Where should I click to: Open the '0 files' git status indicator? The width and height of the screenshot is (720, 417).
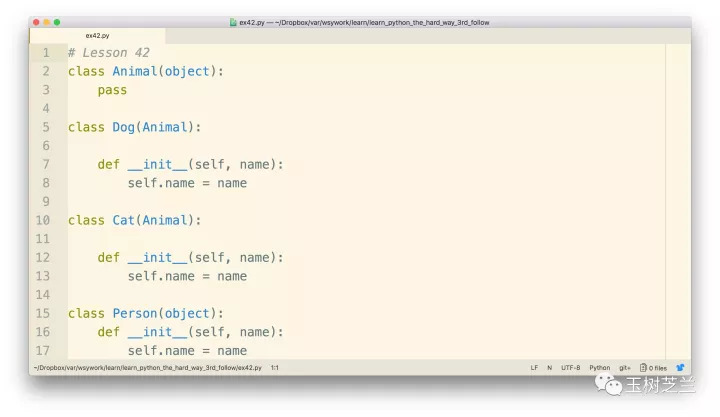653,367
